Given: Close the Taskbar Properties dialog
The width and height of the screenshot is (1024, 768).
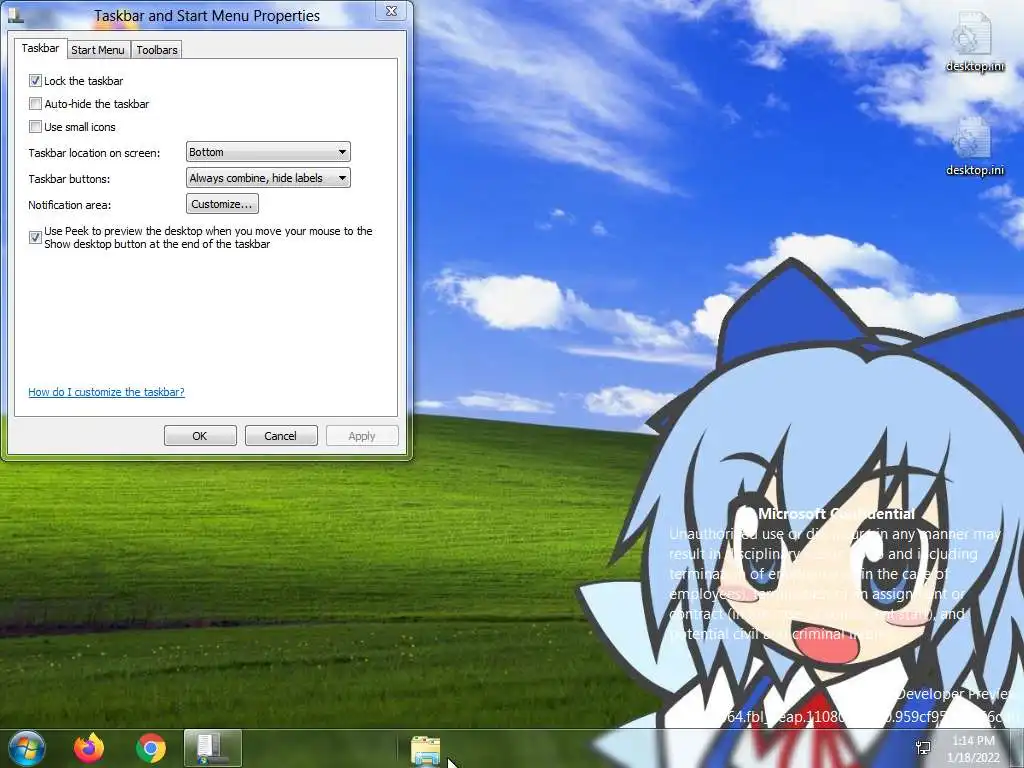Looking at the screenshot, I should tap(392, 11).
